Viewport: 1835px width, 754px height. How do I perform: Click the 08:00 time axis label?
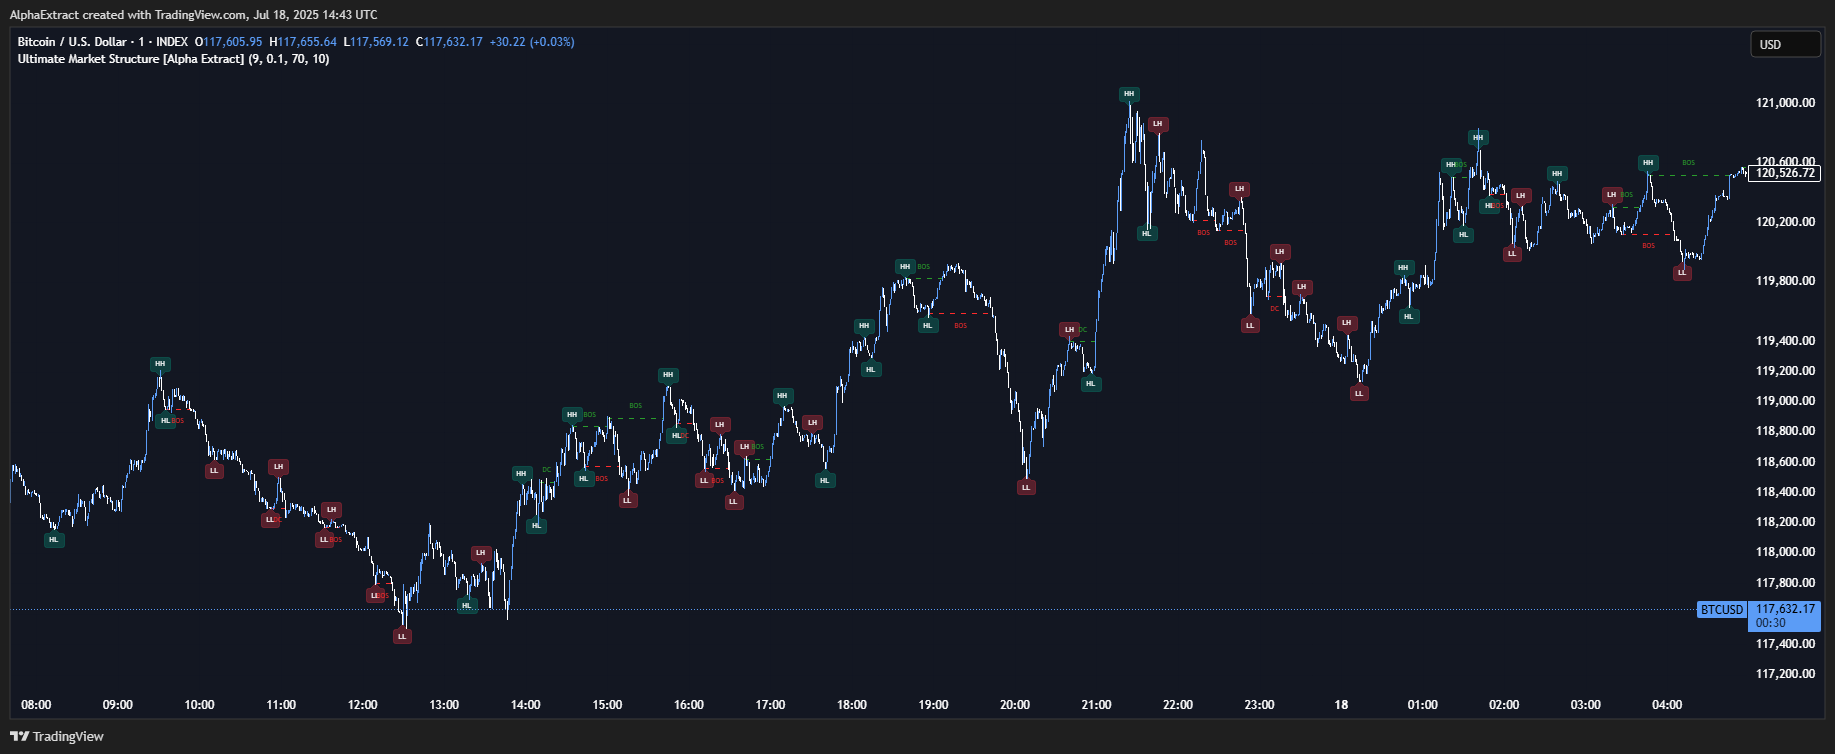pos(36,705)
